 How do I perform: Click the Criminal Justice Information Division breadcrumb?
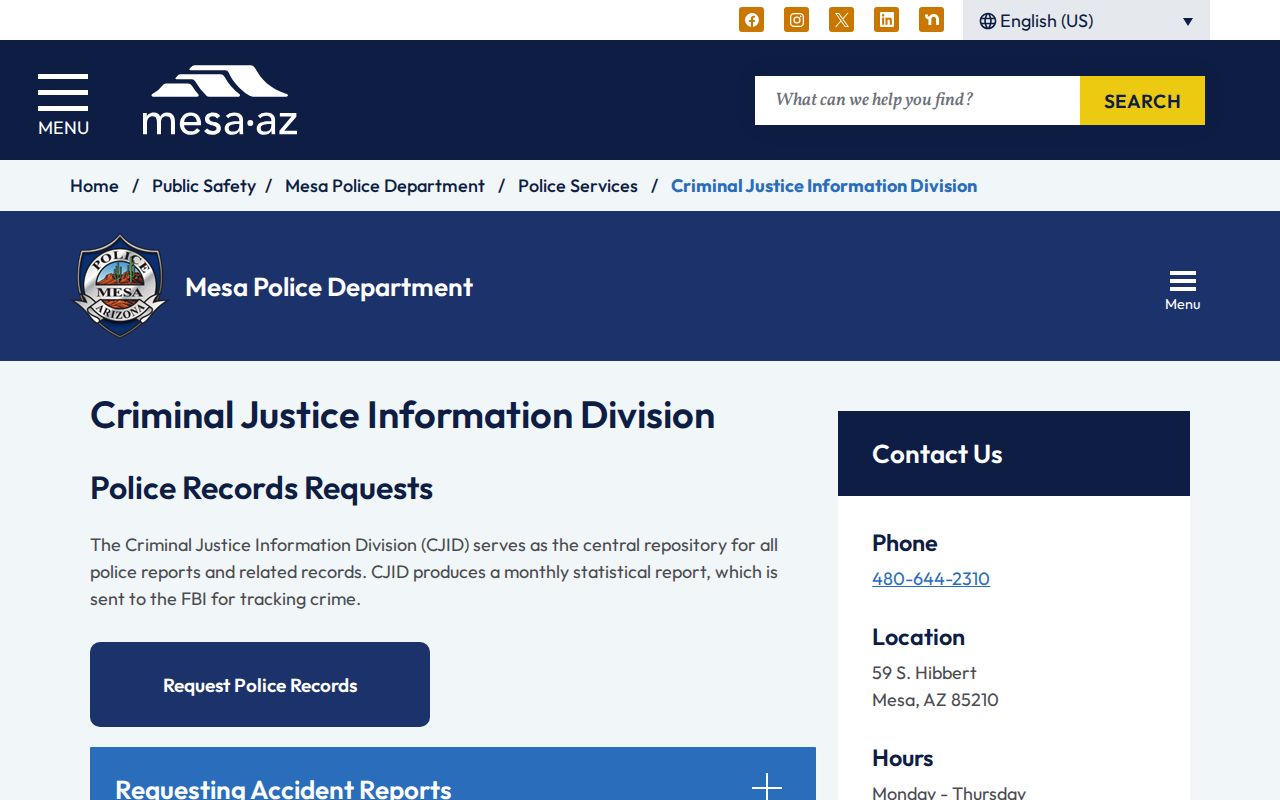[824, 186]
